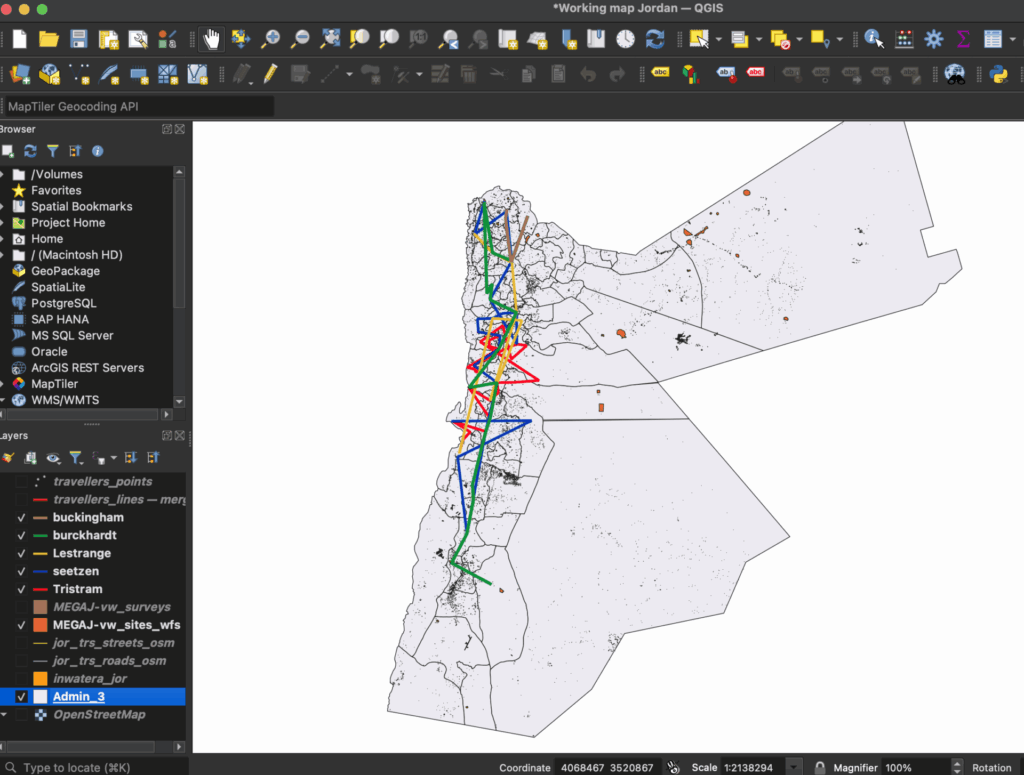Viewport: 1024px width, 775px height.
Task: Click the Zoom Out magnifier tool
Action: [300, 39]
